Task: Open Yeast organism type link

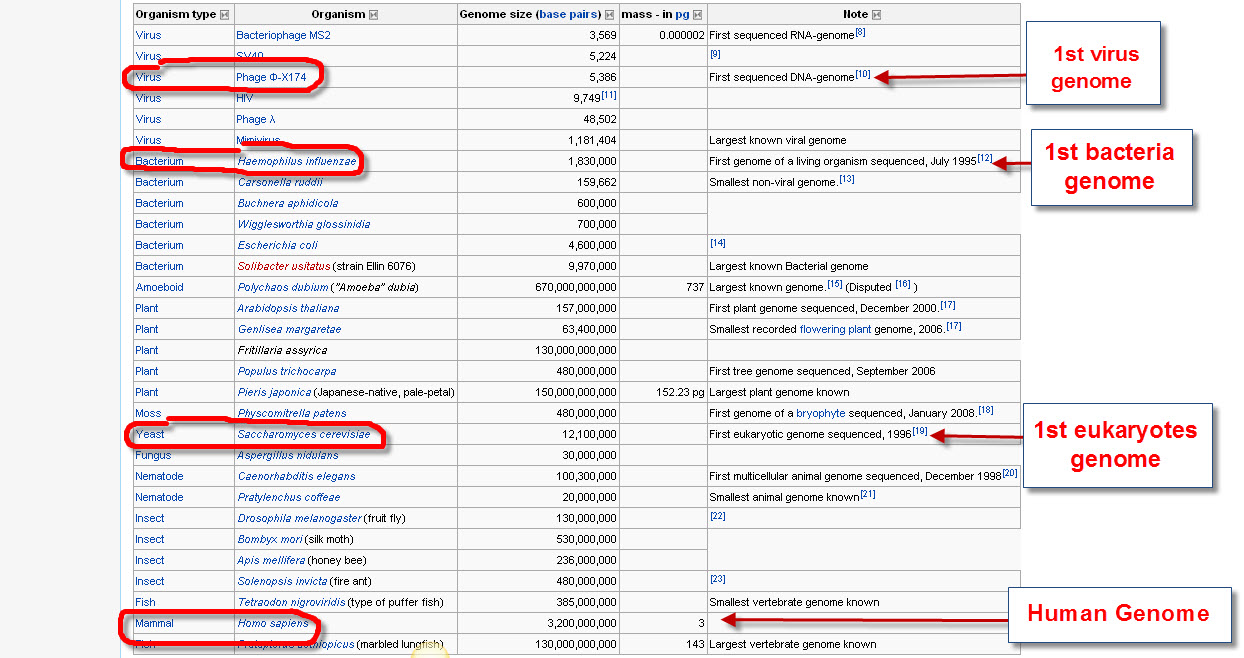Action: point(150,434)
